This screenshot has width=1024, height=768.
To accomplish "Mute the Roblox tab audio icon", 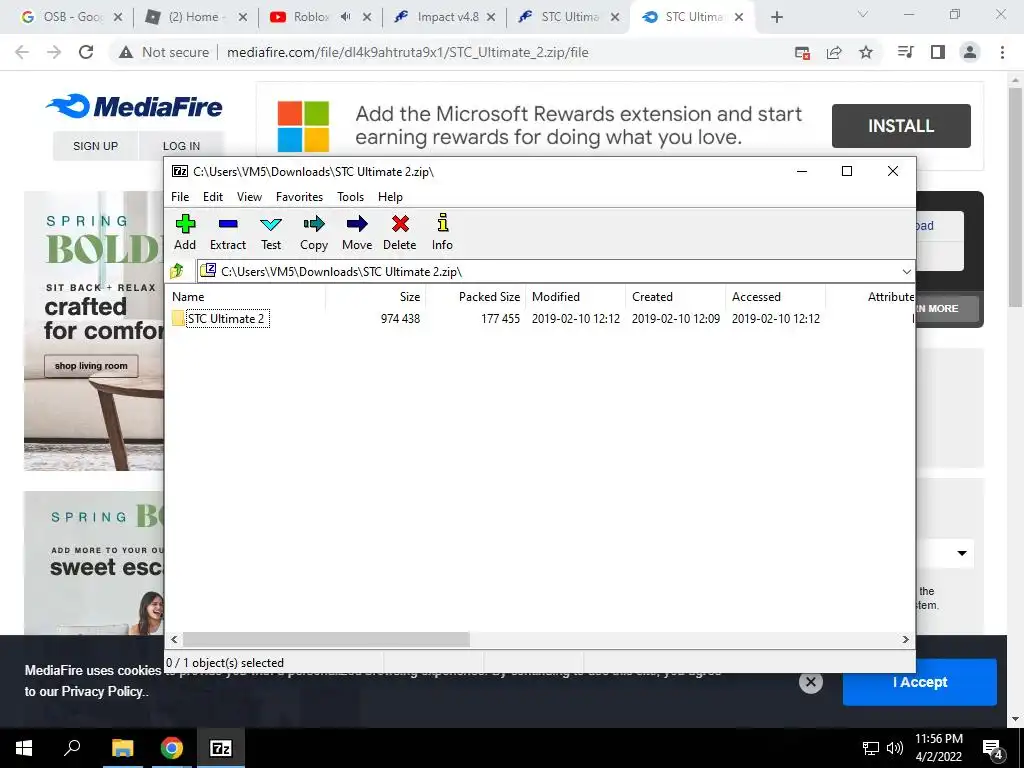I will [x=345, y=17].
